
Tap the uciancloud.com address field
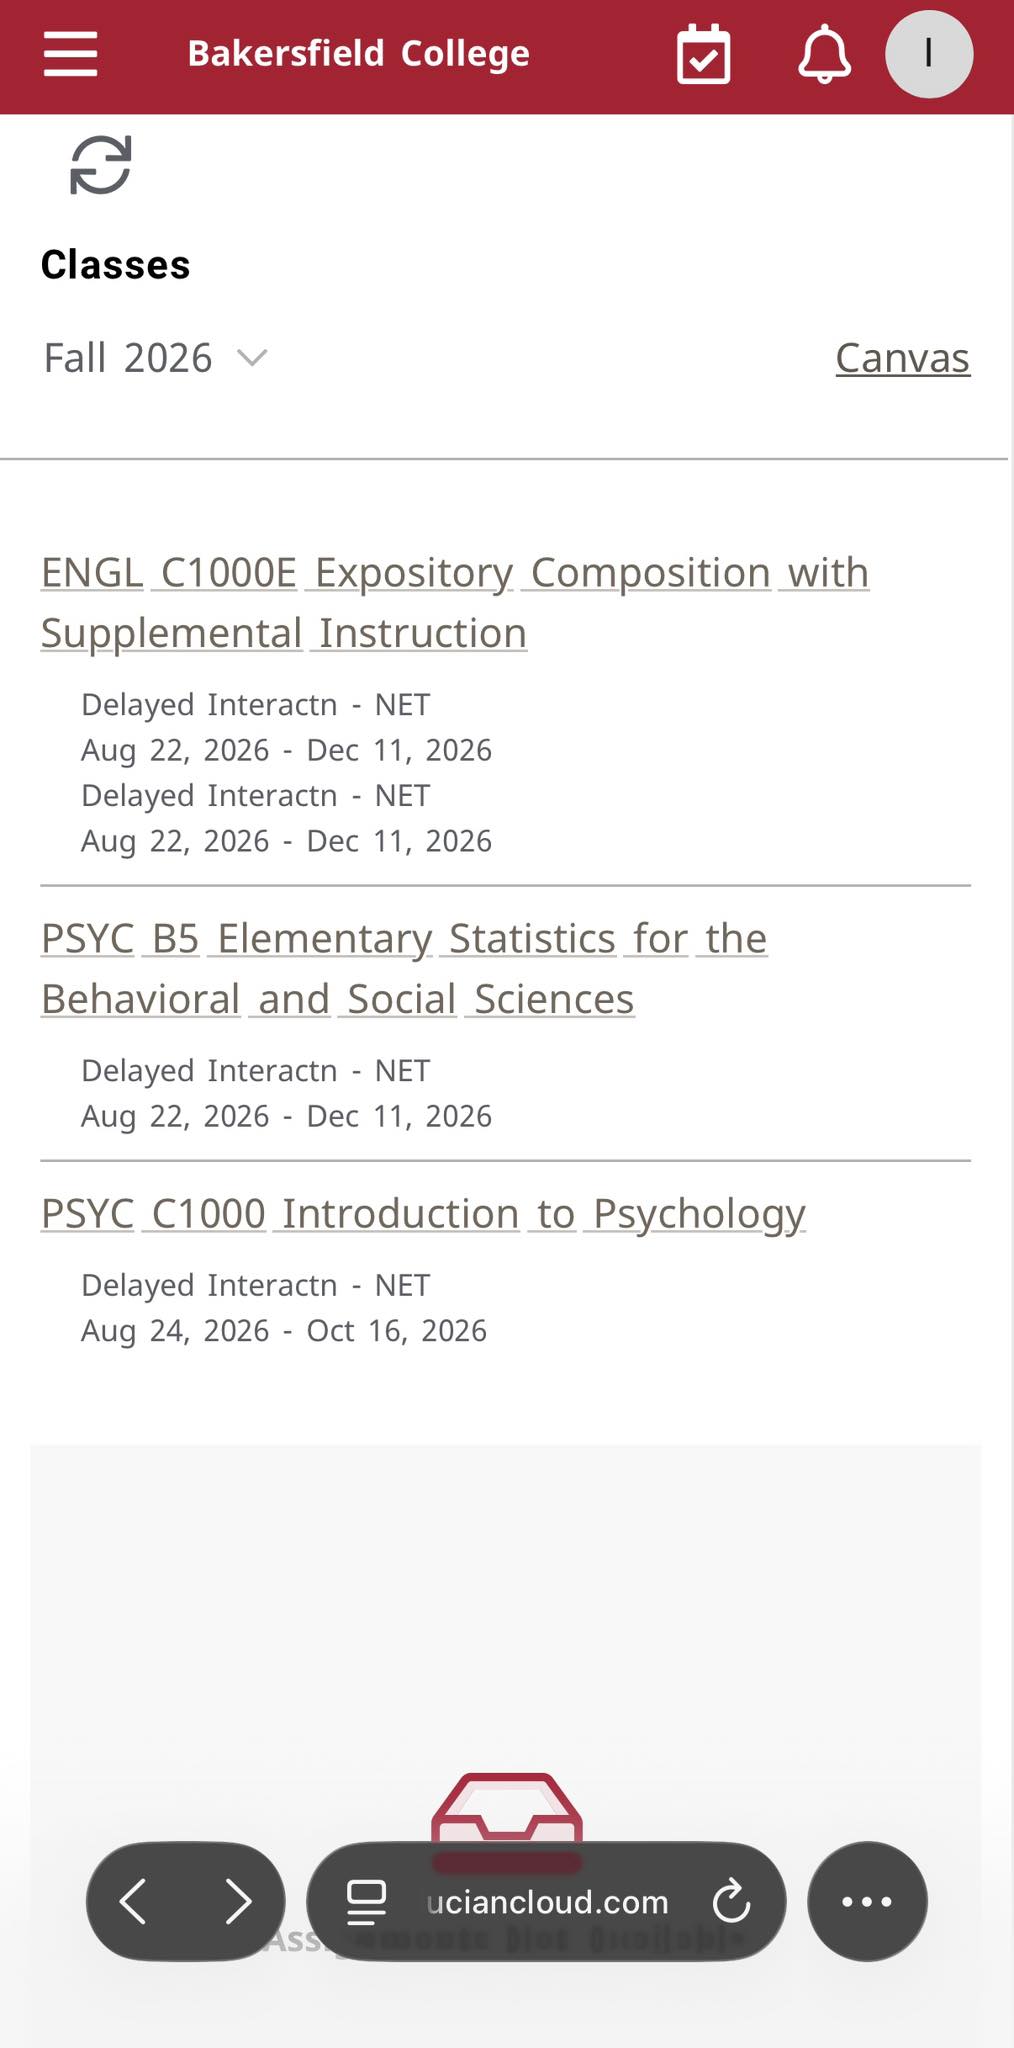546,1901
